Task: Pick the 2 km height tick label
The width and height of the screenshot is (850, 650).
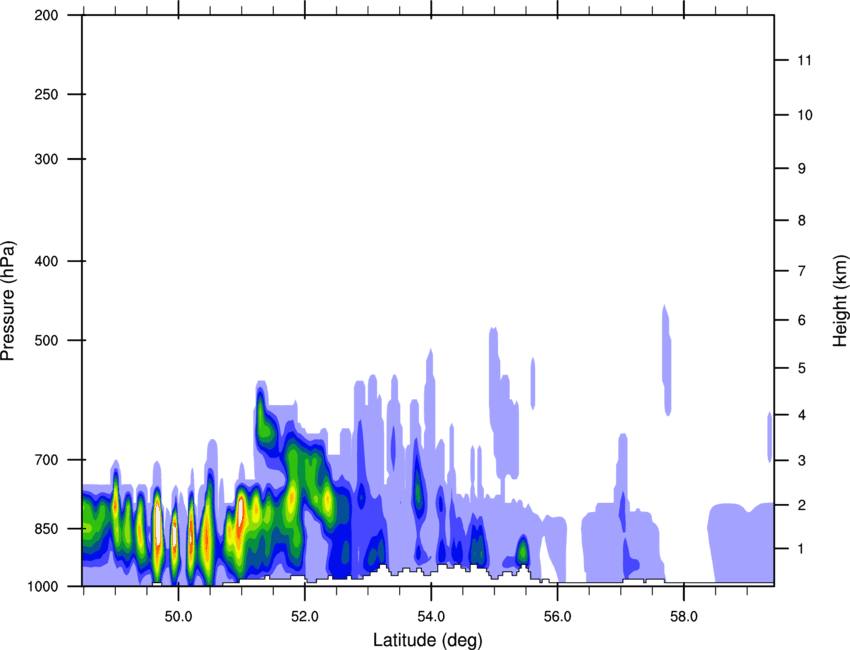Action: click(x=802, y=505)
